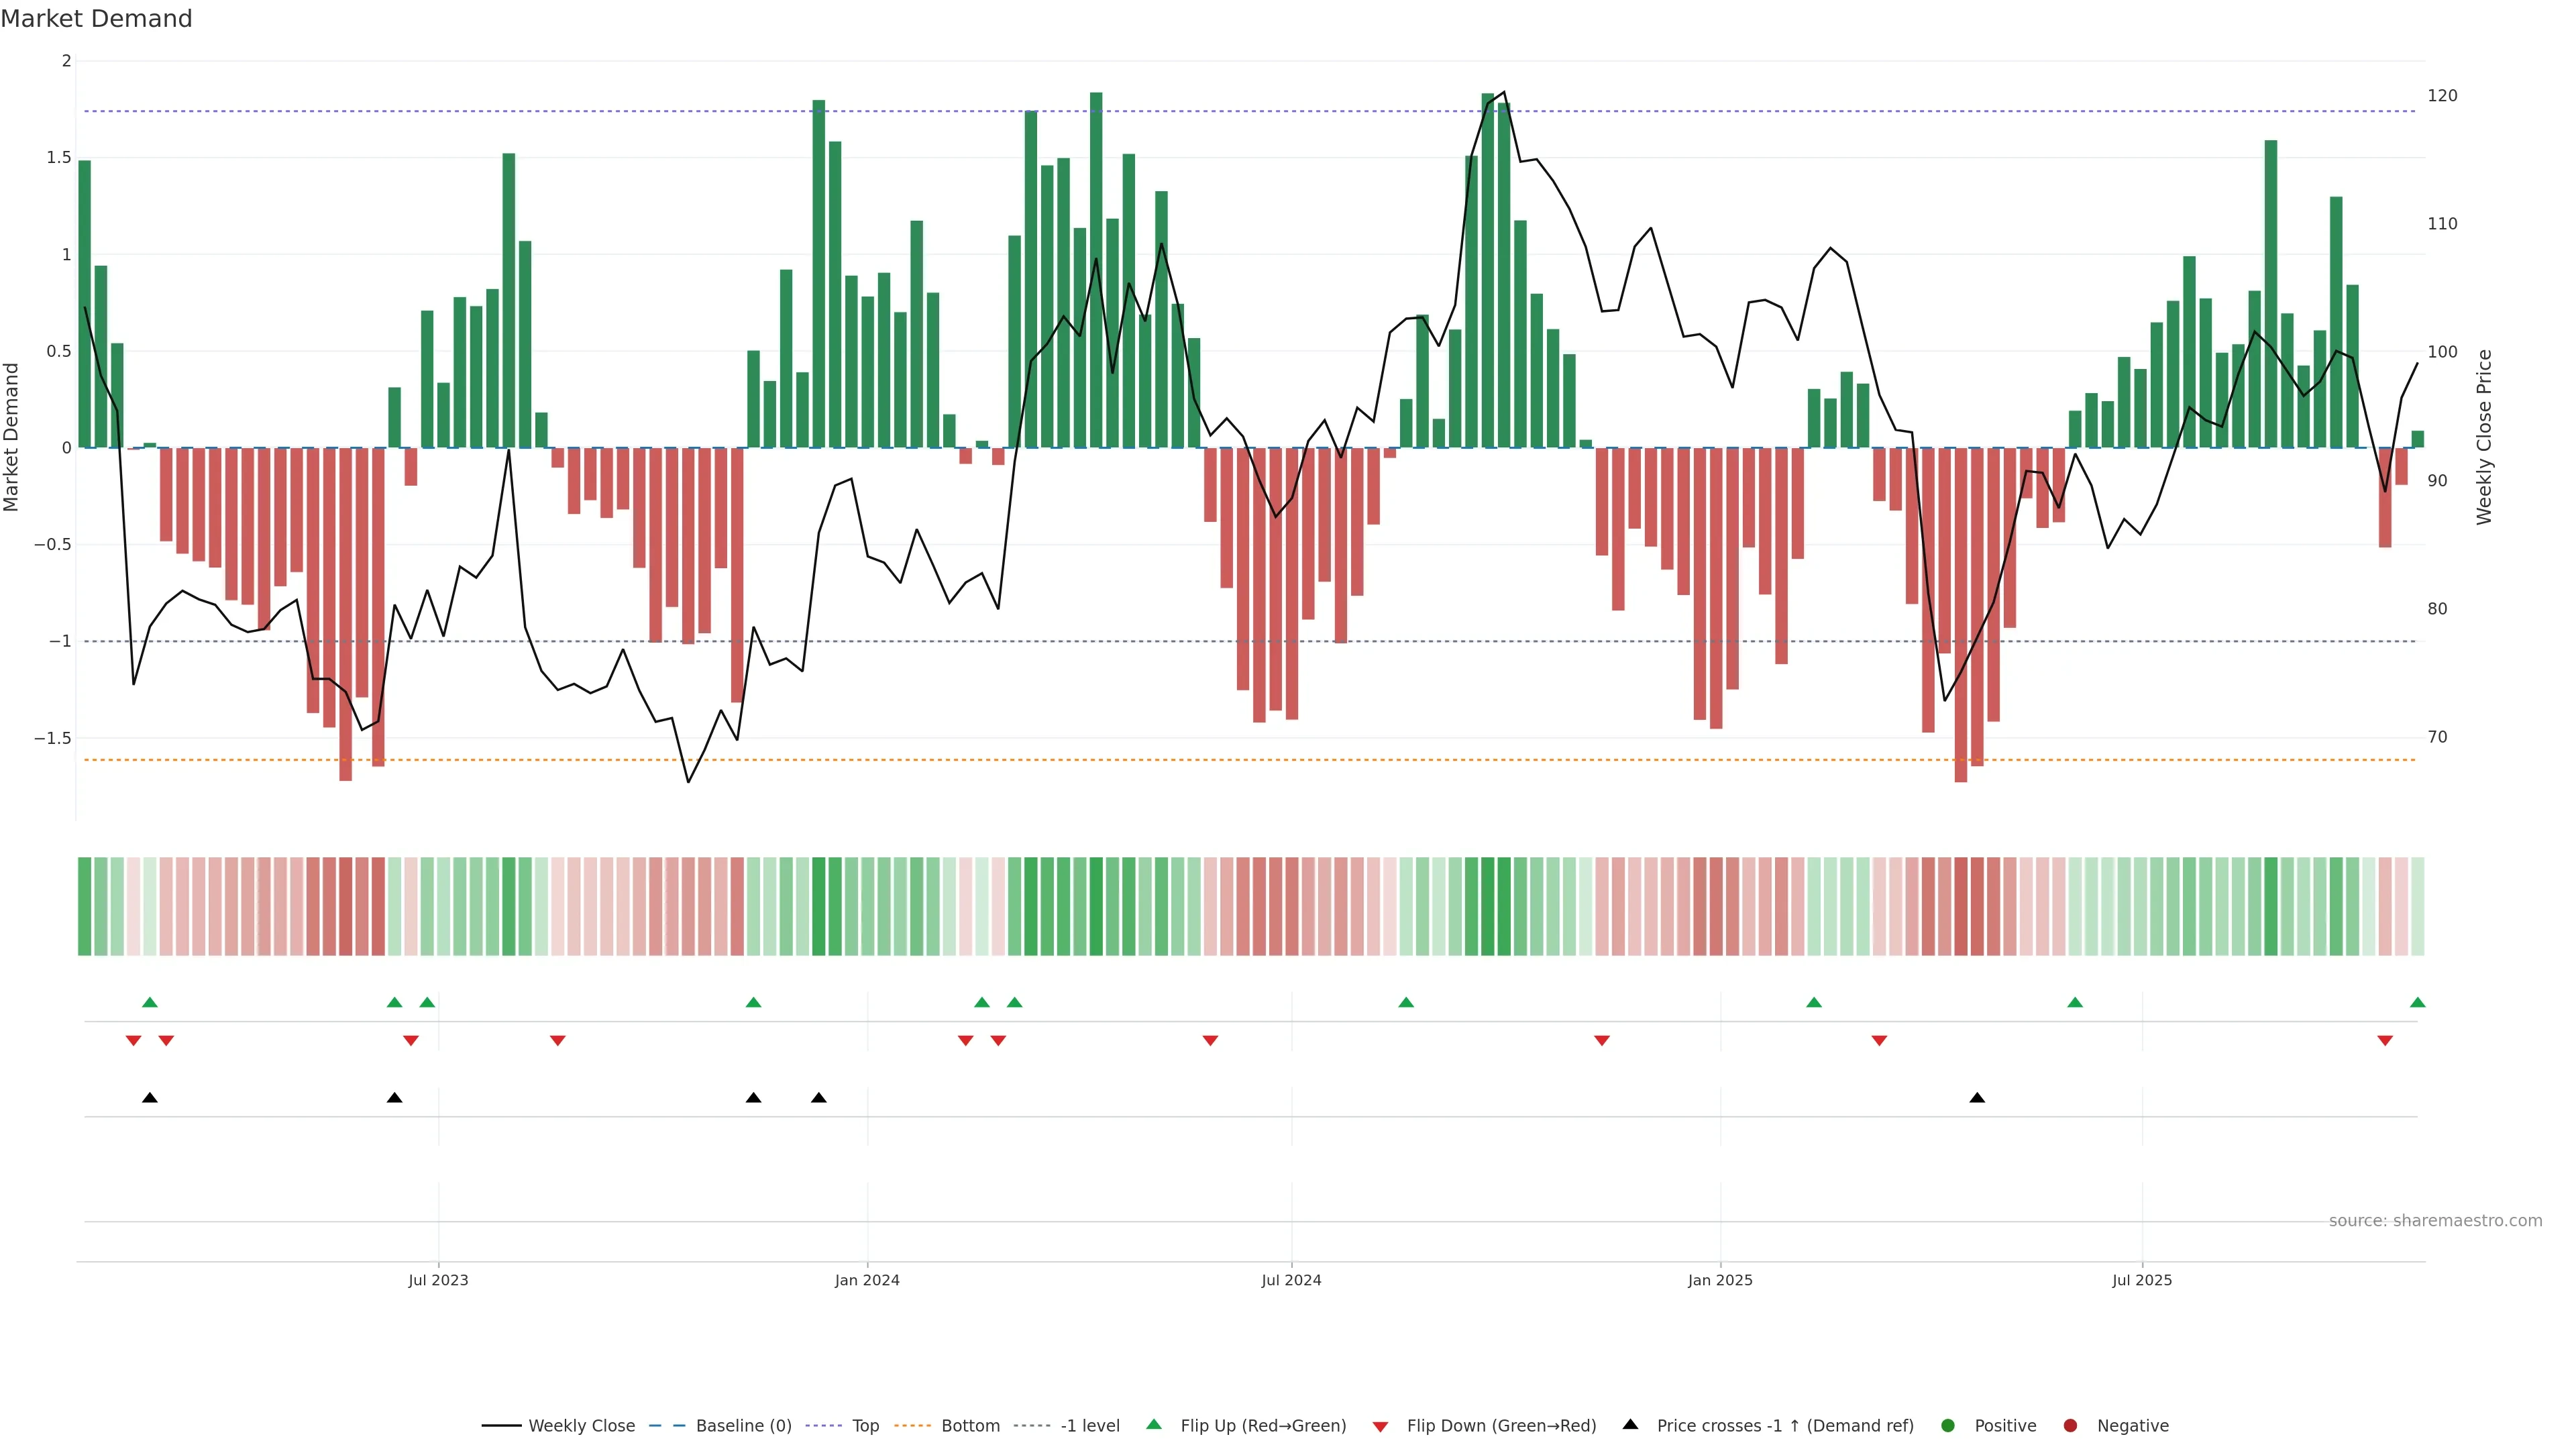Click red Flip Down legend triangle
Image resolution: width=2576 pixels, height=1449 pixels.
coord(1380,1427)
